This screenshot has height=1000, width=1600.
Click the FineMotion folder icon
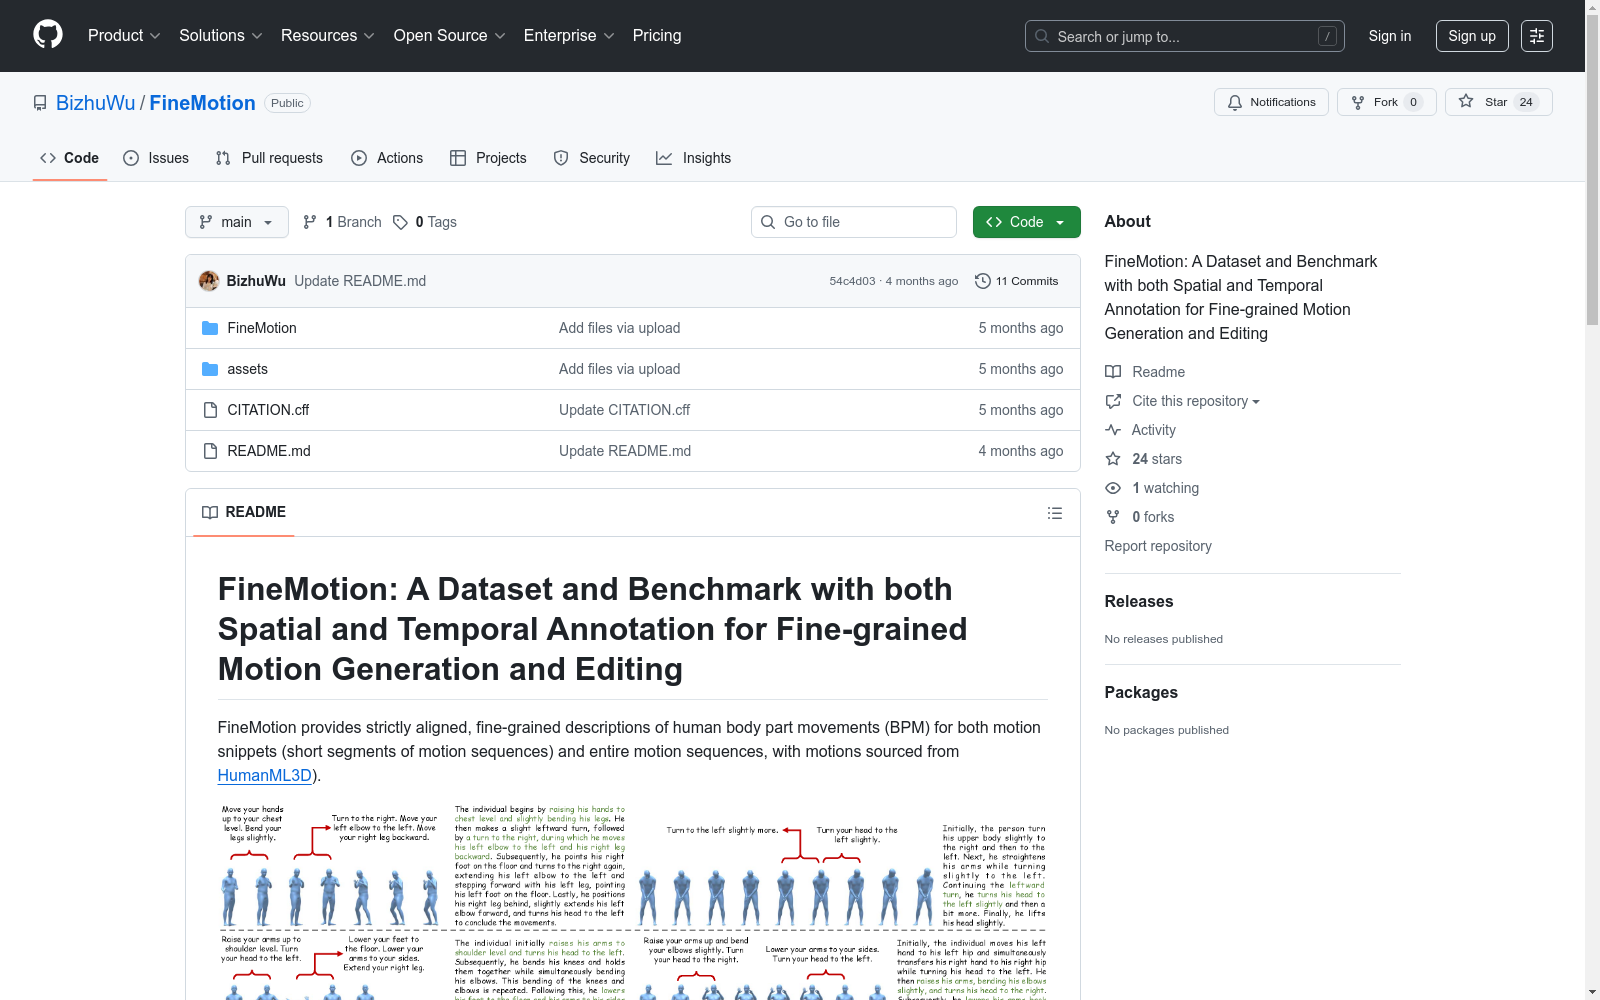[210, 328]
